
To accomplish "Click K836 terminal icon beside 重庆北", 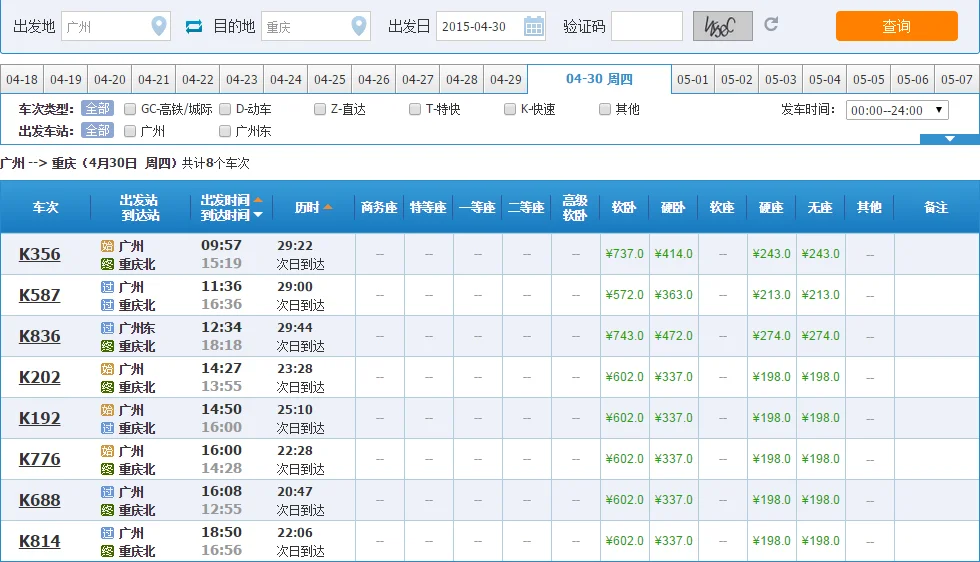I will (x=108, y=346).
